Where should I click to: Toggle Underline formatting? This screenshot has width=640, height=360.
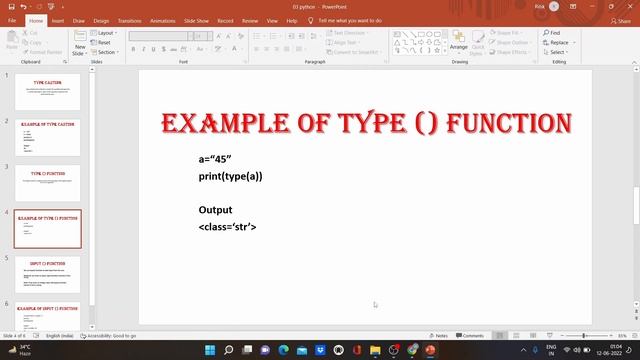[x=153, y=49]
